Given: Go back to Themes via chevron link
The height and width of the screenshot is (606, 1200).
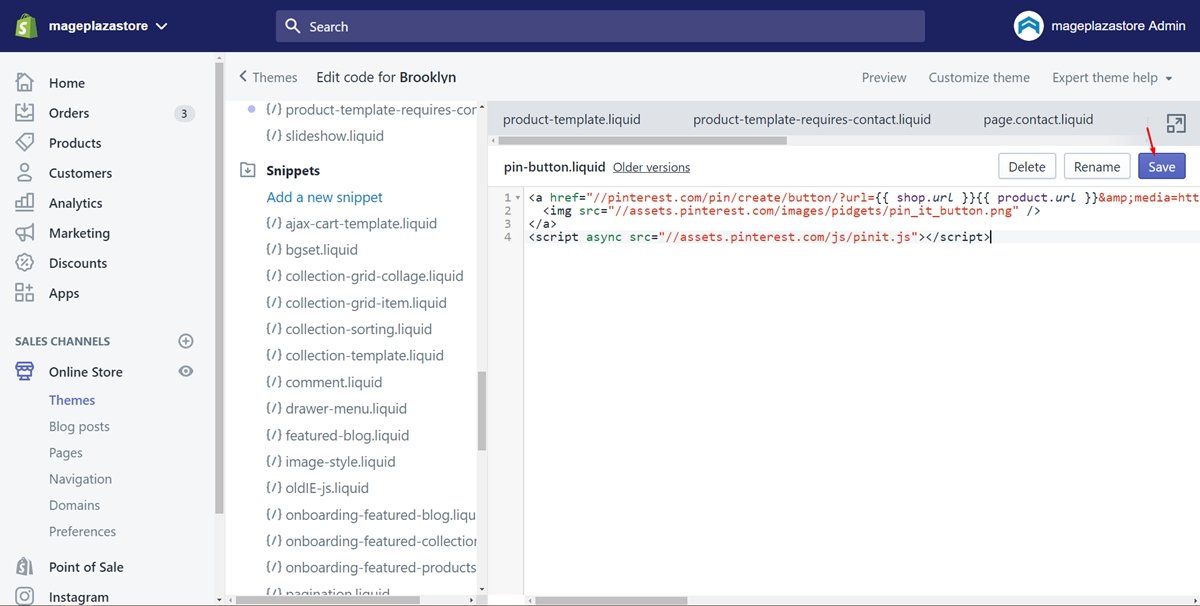Looking at the screenshot, I should 268,77.
